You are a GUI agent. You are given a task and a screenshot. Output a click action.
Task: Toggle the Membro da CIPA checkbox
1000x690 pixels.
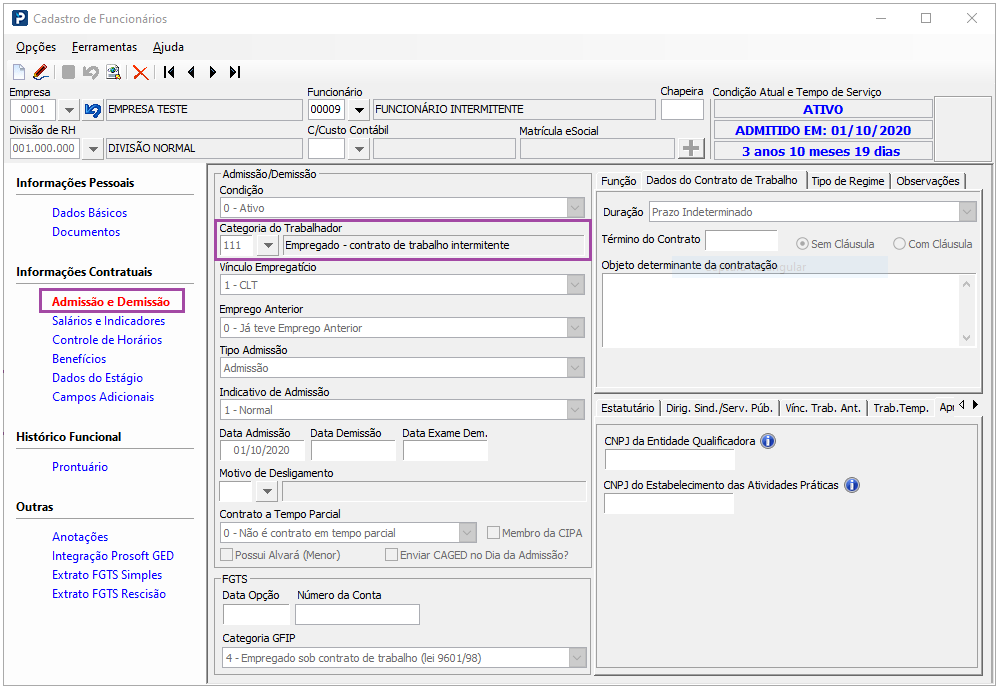coord(493,532)
